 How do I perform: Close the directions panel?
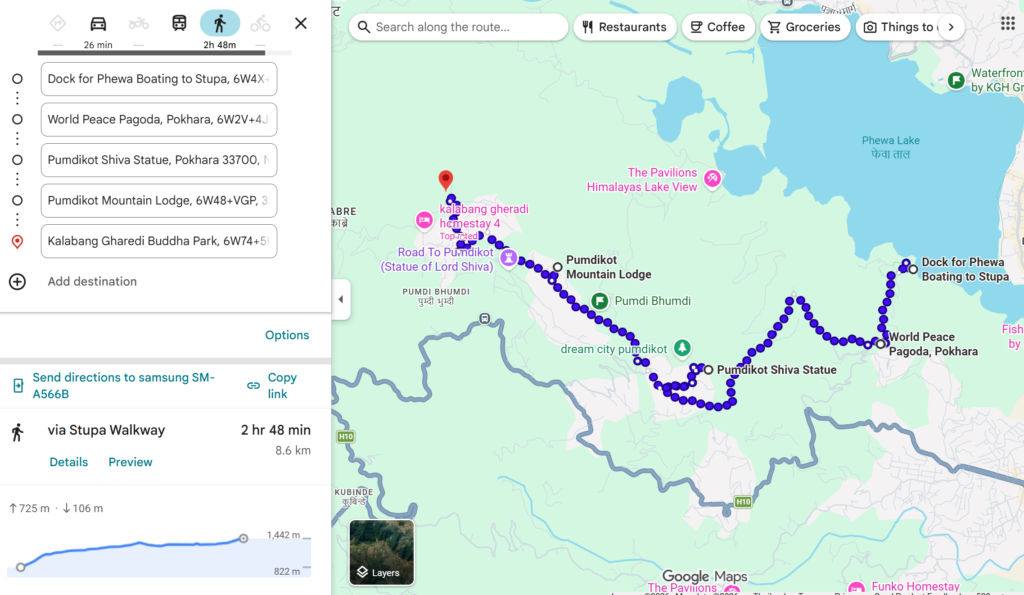pyautogui.click(x=300, y=24)
